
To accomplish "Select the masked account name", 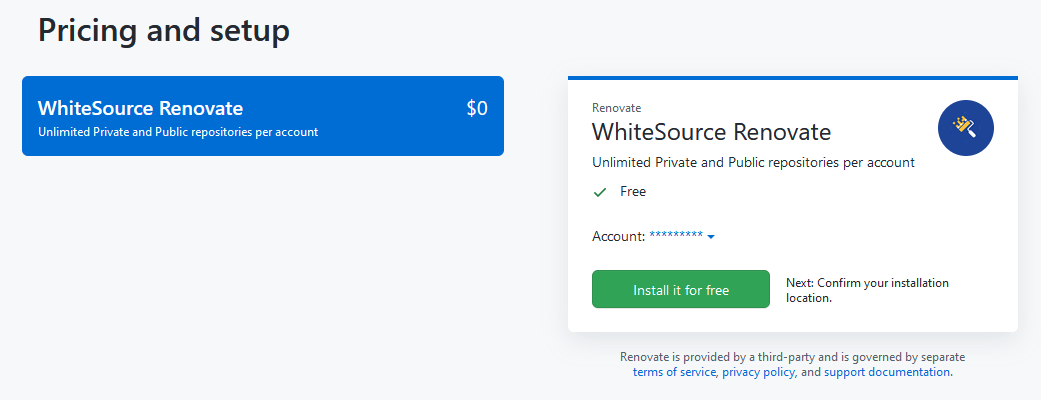I will (676, 235).
